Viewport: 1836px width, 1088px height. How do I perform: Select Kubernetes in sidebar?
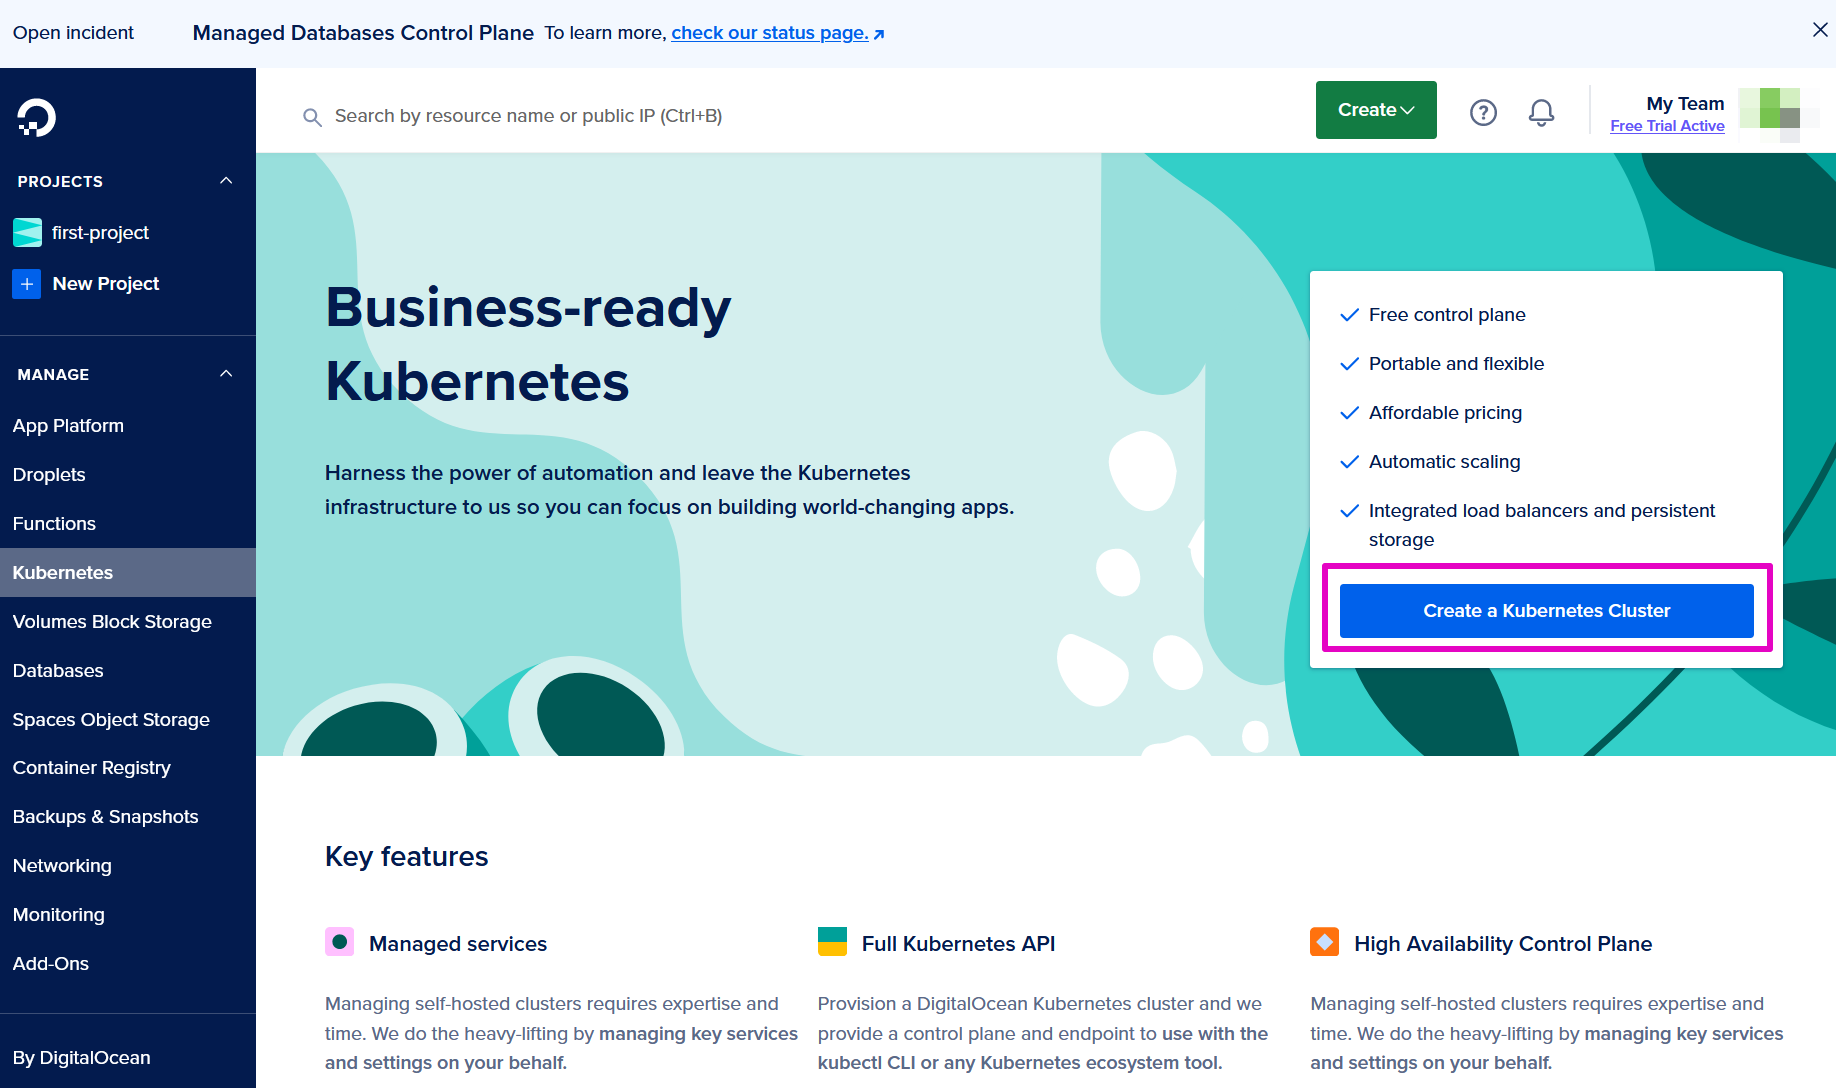click(x=128, y=573)
